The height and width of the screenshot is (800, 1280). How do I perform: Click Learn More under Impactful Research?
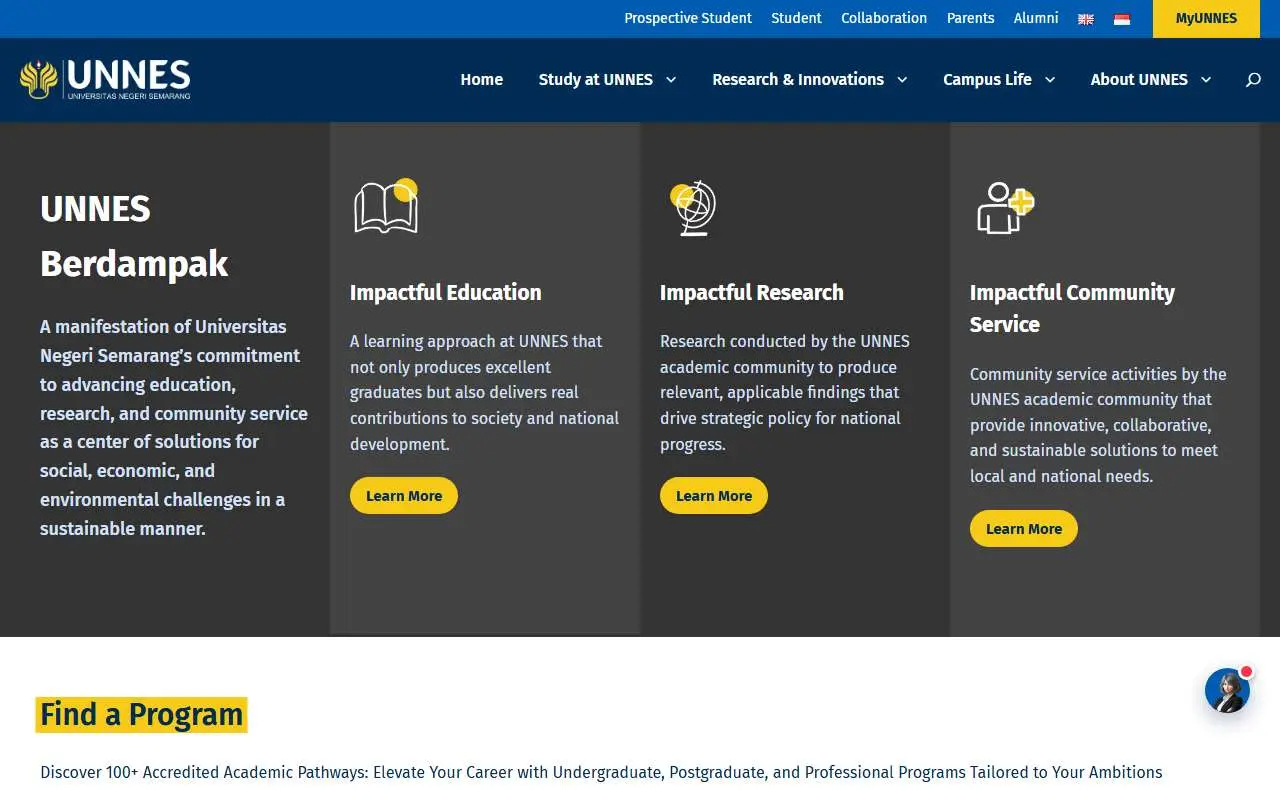[714, 496]
